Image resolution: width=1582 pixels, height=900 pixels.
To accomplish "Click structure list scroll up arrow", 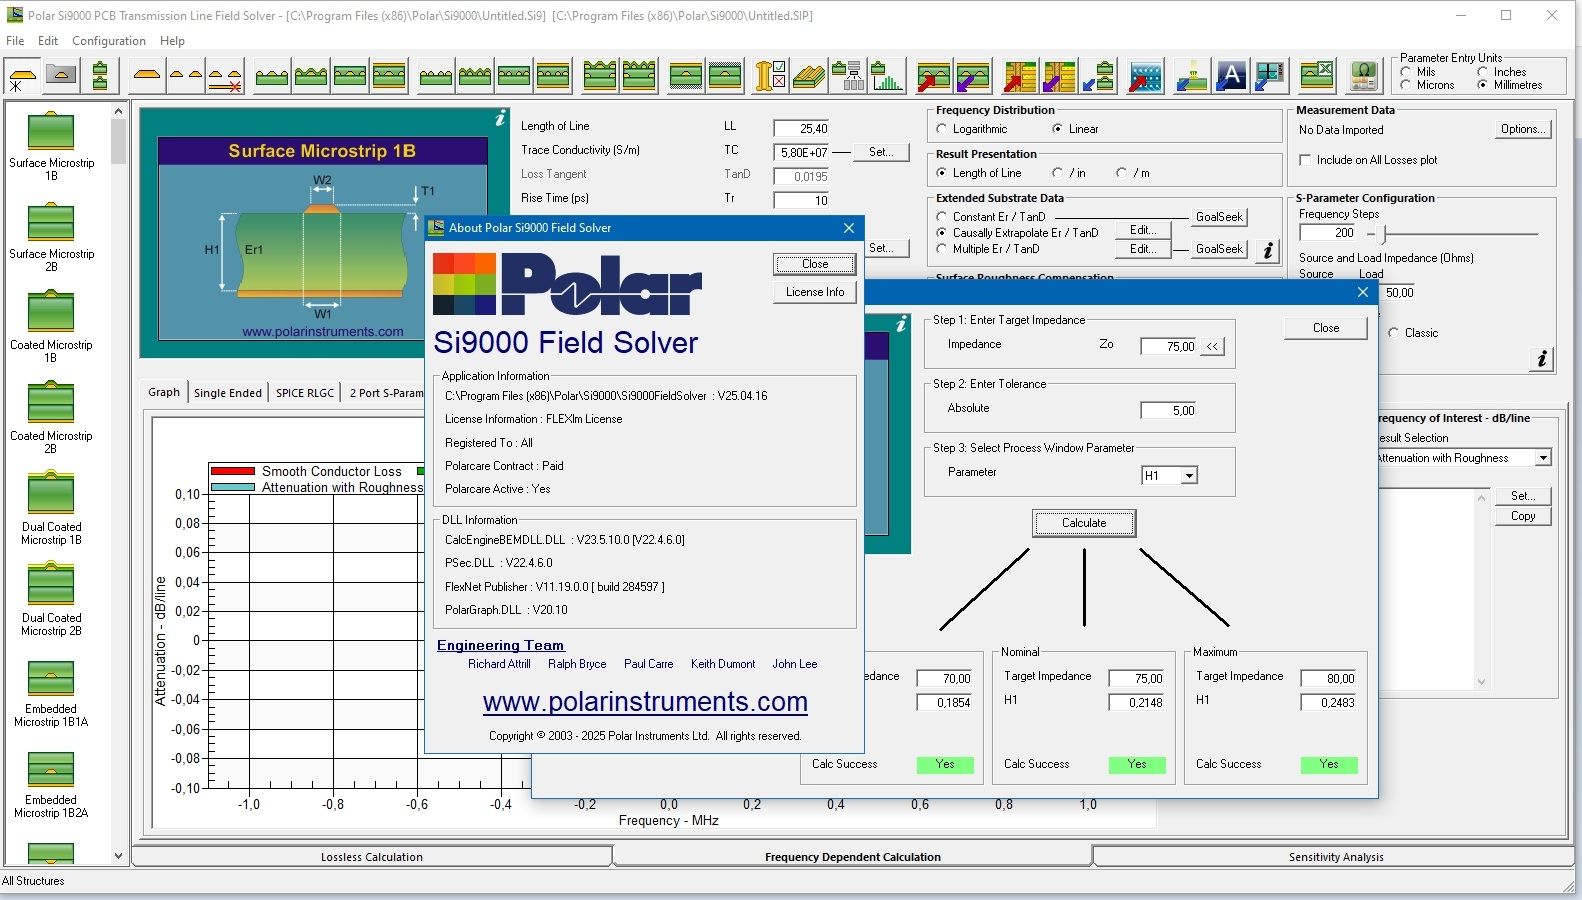I will click(118, 112).
